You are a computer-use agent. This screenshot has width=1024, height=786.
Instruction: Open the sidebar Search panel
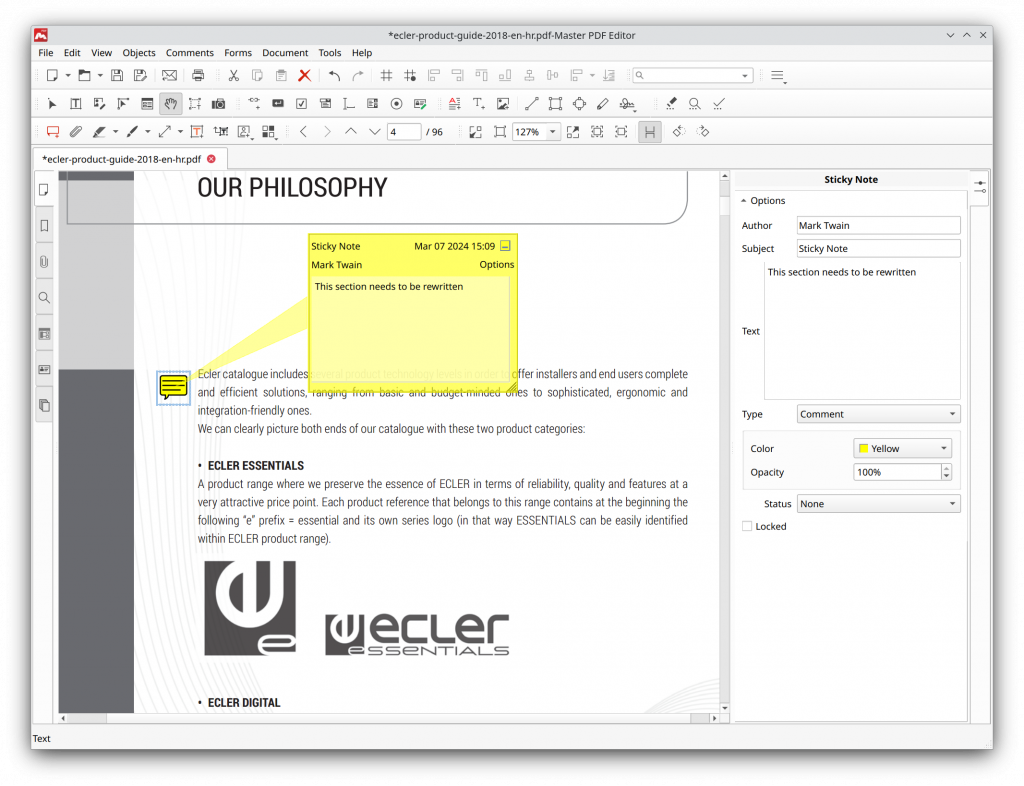coord(43,297)
